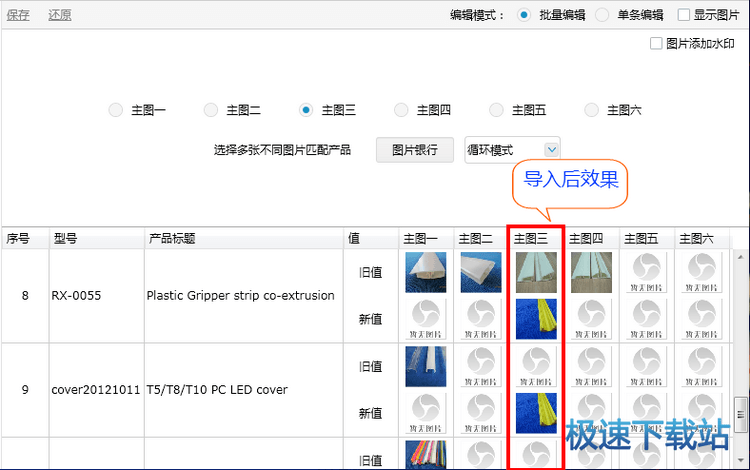Select the 主图六 radio button
Image resolution: width=750 pixels, height=470 pixels.
click(x=592, y=110)
